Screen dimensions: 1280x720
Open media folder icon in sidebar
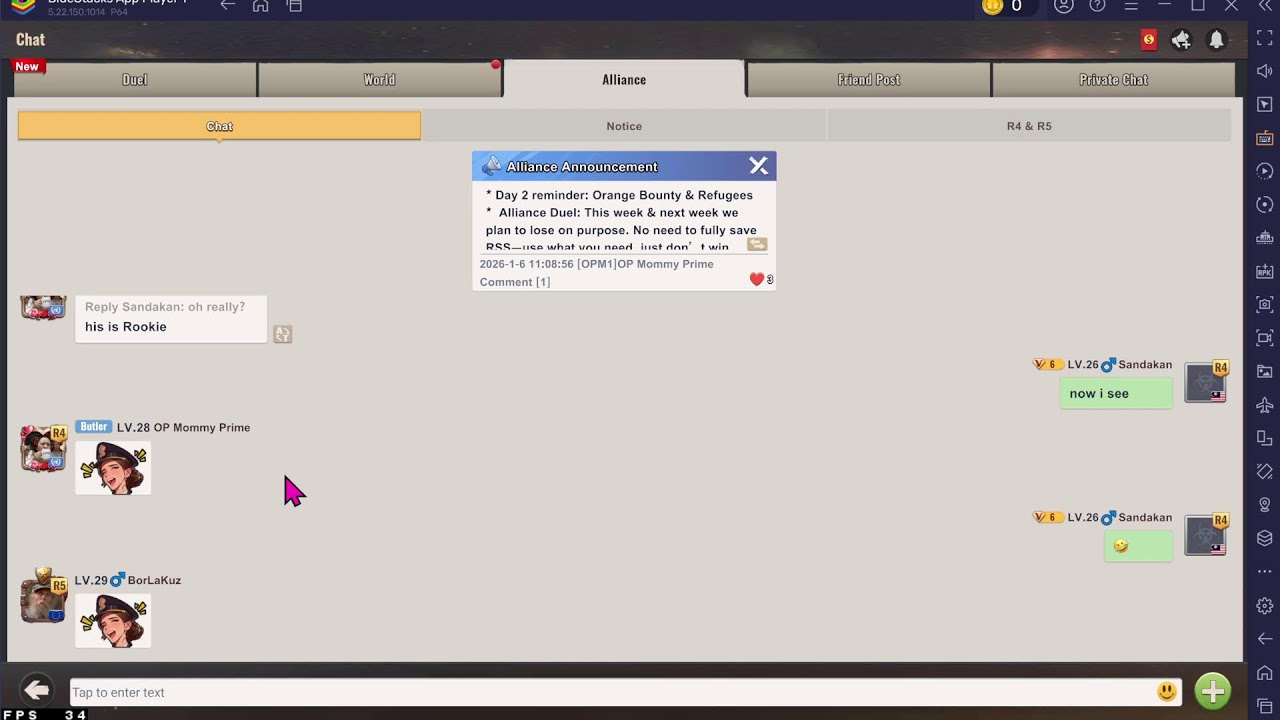tap(1264, 371)
